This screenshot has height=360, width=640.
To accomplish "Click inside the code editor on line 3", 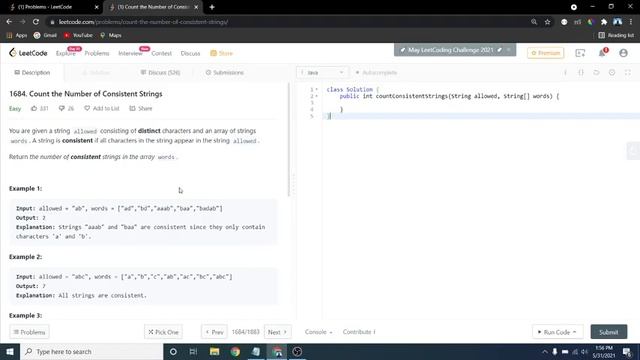I will [x=481, y=103].
